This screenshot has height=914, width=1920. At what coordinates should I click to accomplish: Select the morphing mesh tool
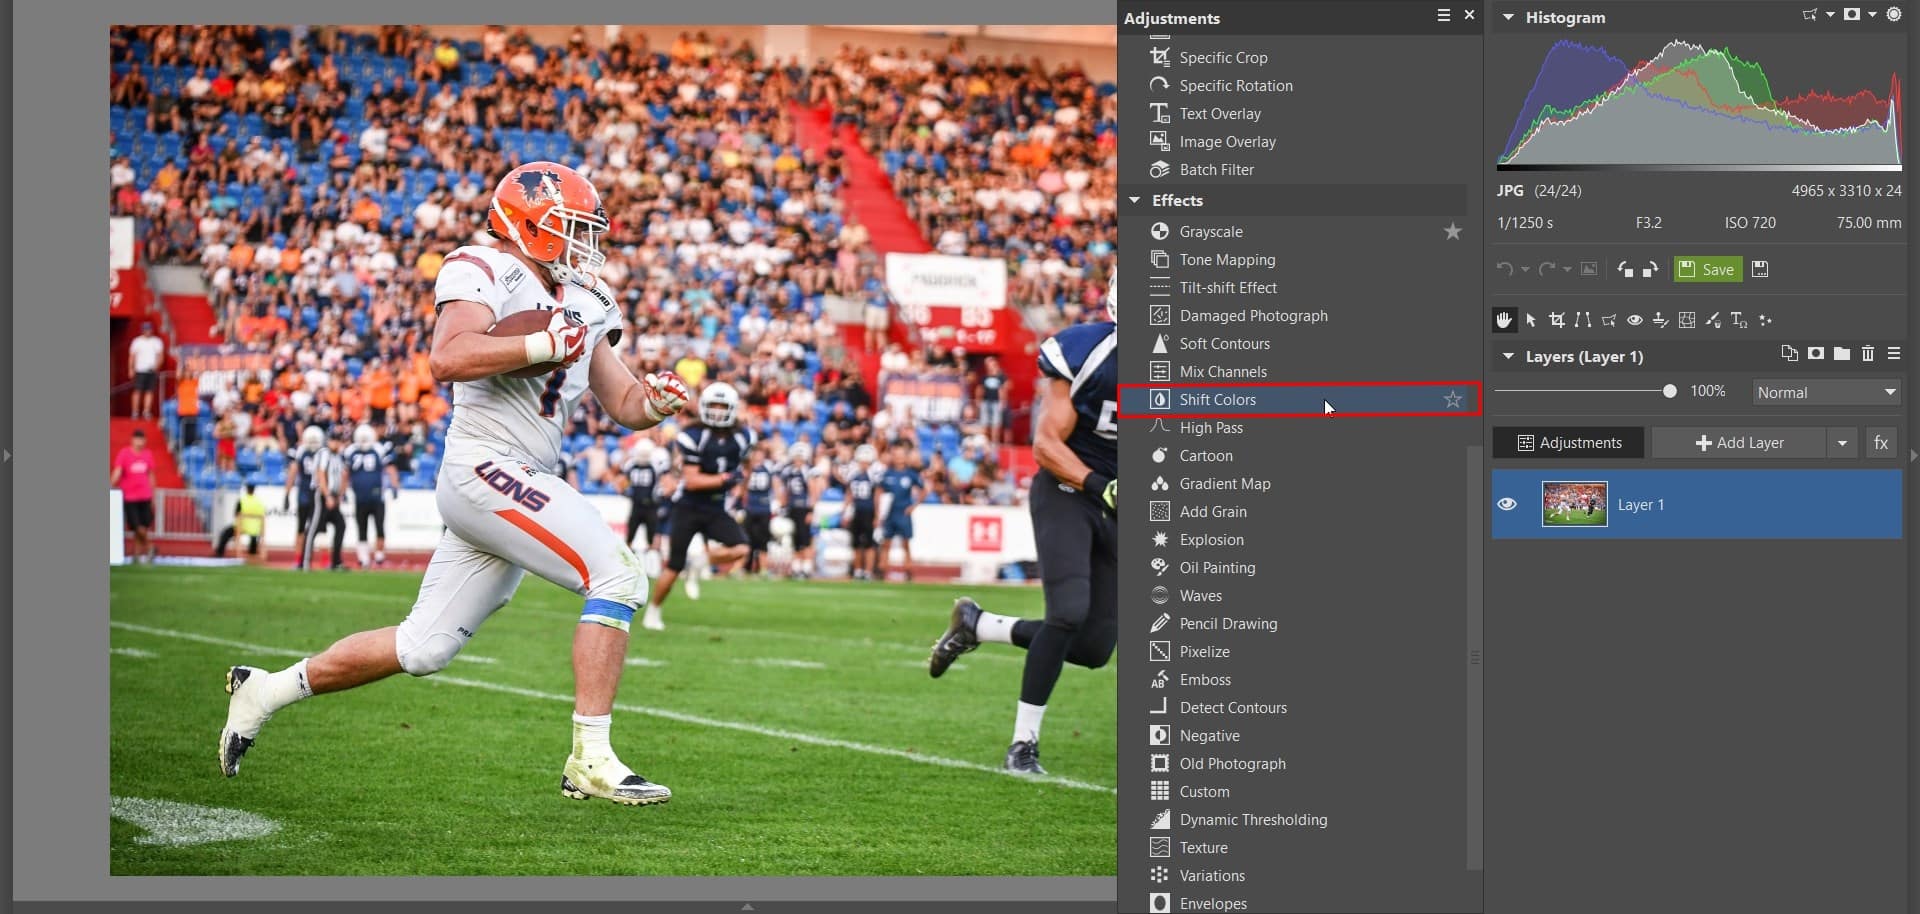click(1687, 320)
